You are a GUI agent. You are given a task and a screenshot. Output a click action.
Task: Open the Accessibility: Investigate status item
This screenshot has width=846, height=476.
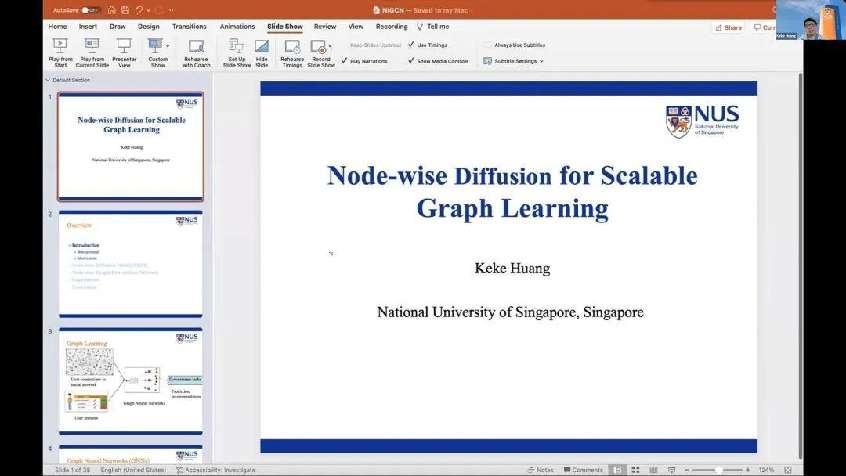[216, 470]
